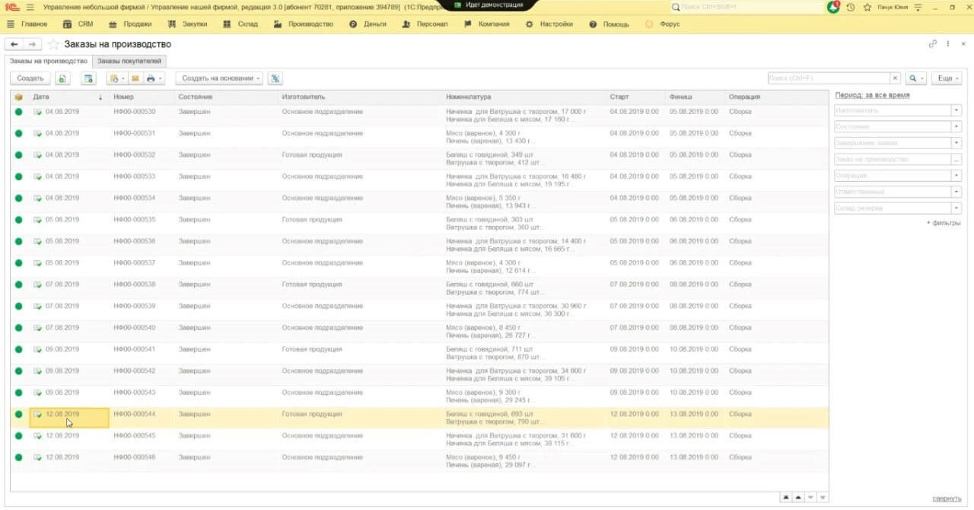The height and width of the screenshot is (510, 974).
Task: Open the 1C function menu hamburger in title bar
Action: tap(30, 7)
